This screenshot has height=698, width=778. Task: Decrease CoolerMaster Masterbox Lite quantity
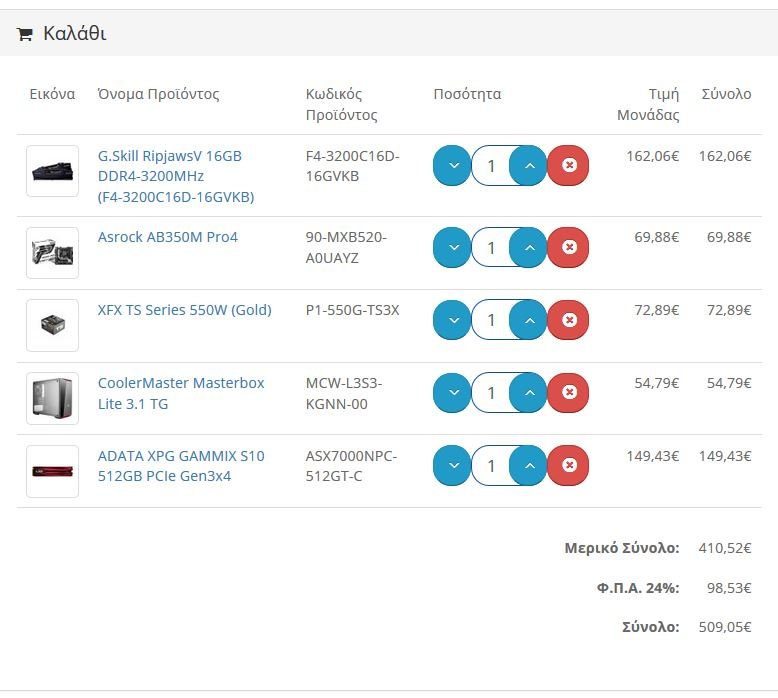click(x=452, y=392)
